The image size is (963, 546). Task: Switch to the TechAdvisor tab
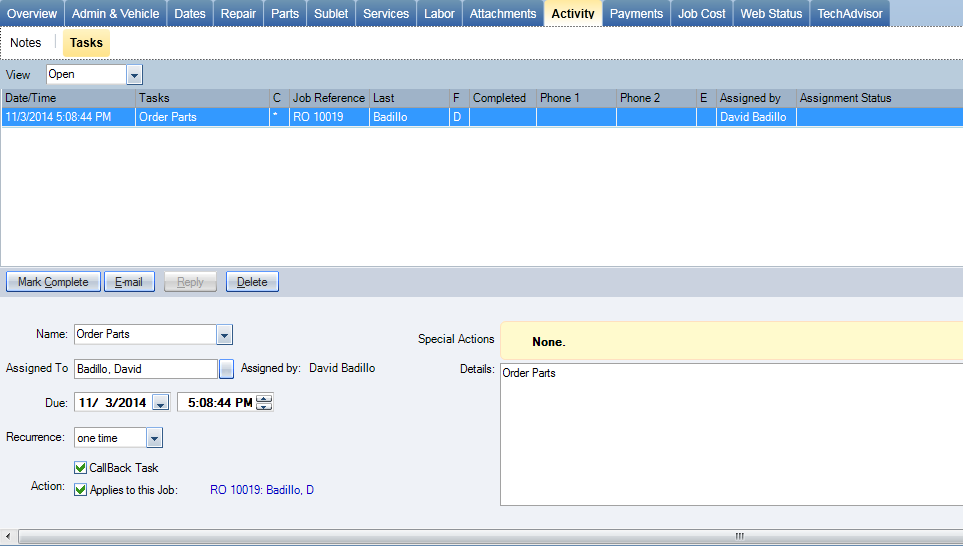coord(849,14)
